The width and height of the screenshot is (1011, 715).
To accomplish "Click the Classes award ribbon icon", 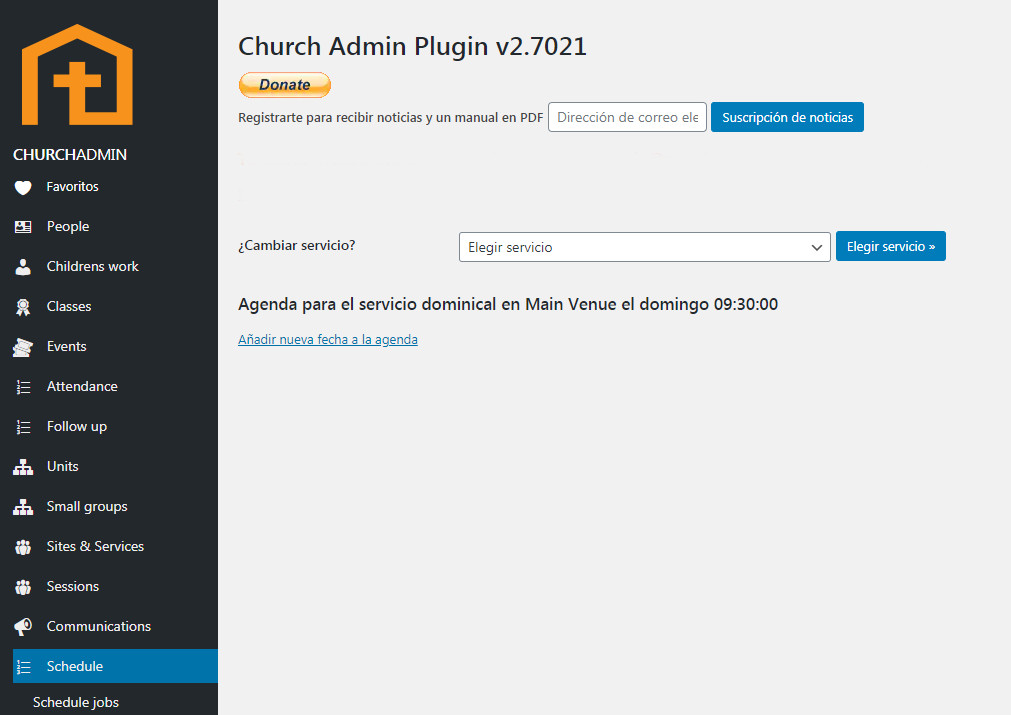I will point(23,307).
